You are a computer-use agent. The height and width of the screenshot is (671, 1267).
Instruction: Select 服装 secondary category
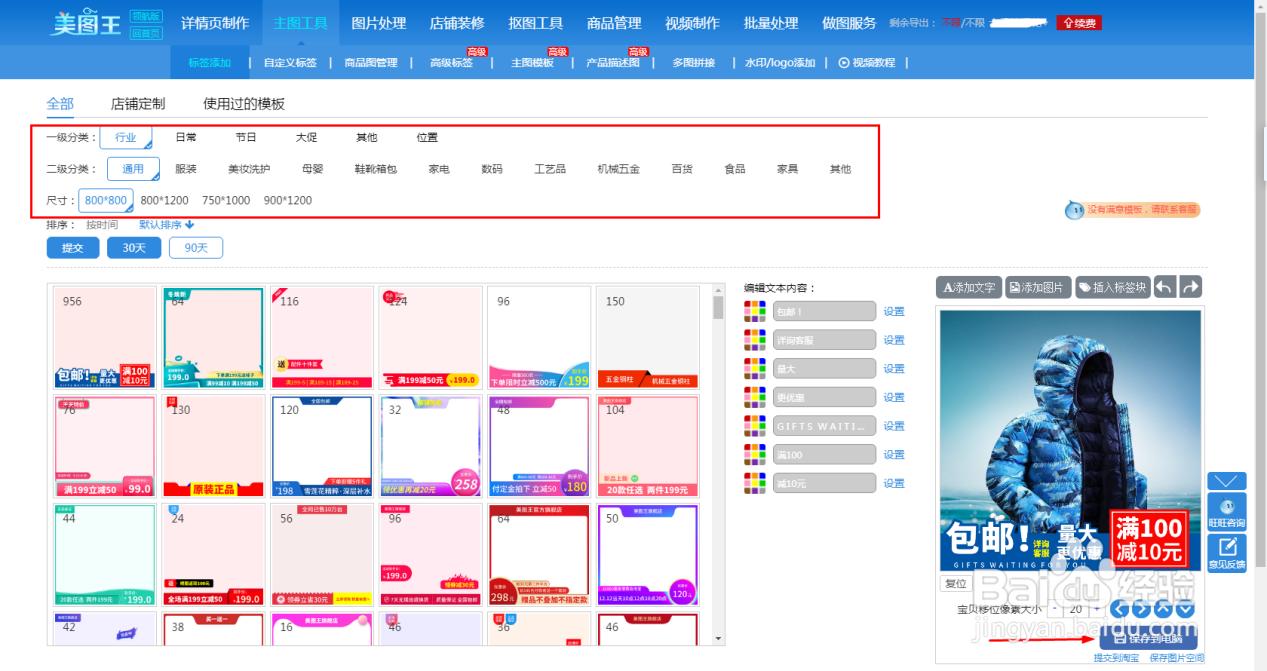click(186, 169)
